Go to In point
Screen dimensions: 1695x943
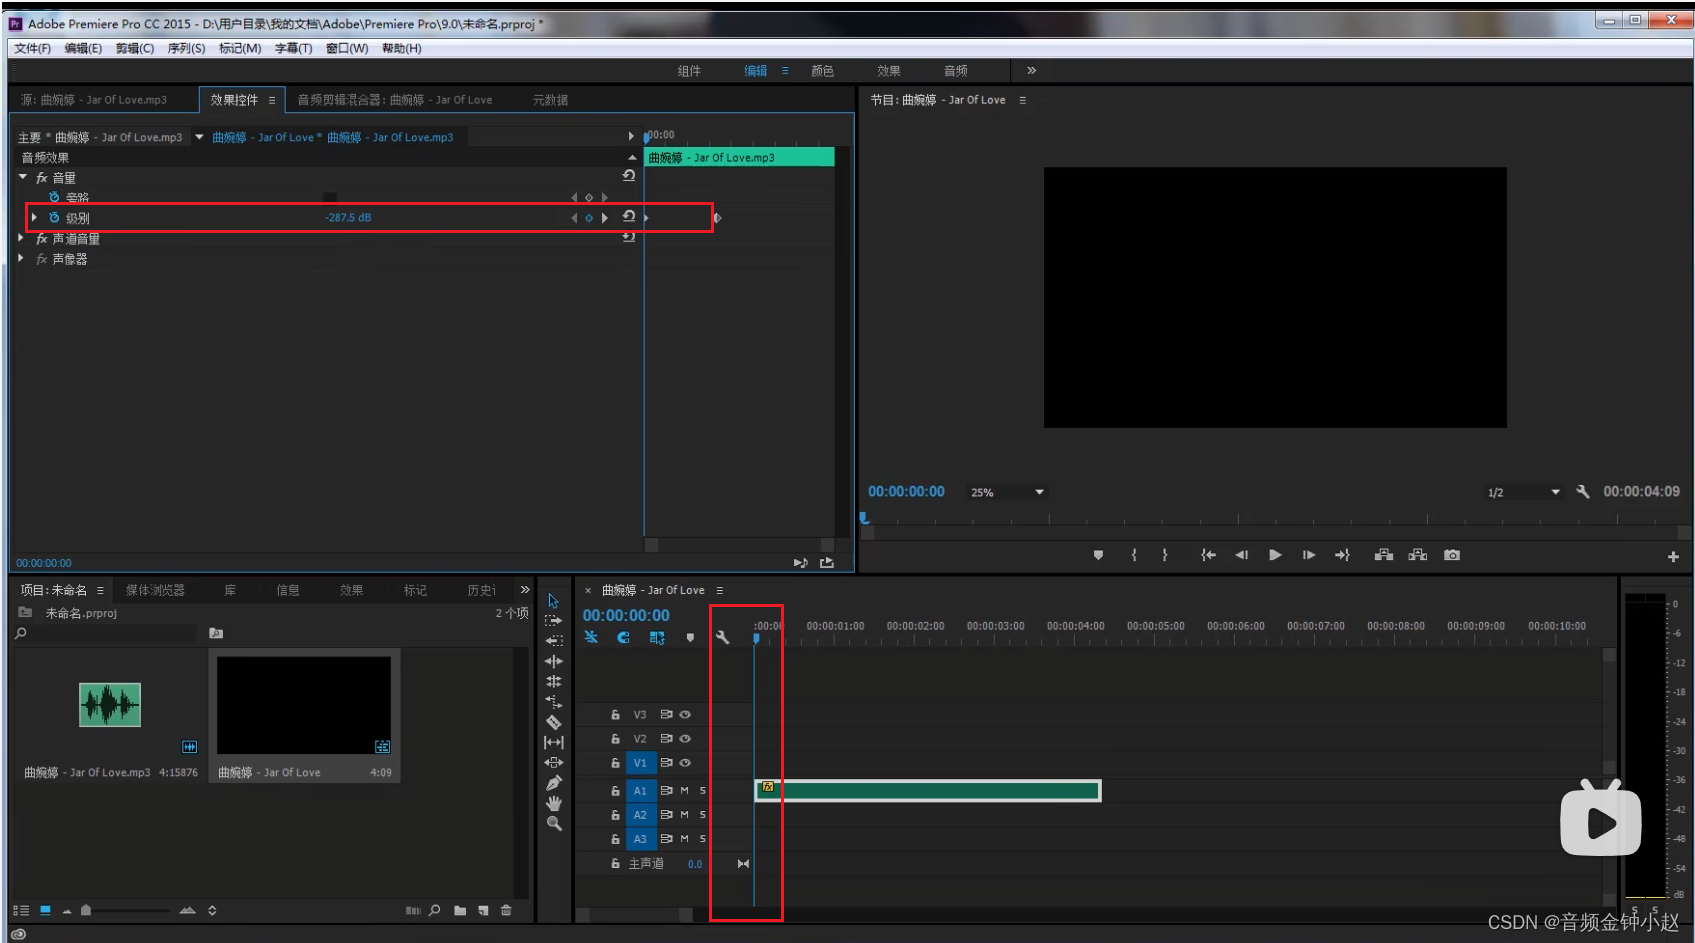point(1208,555)
